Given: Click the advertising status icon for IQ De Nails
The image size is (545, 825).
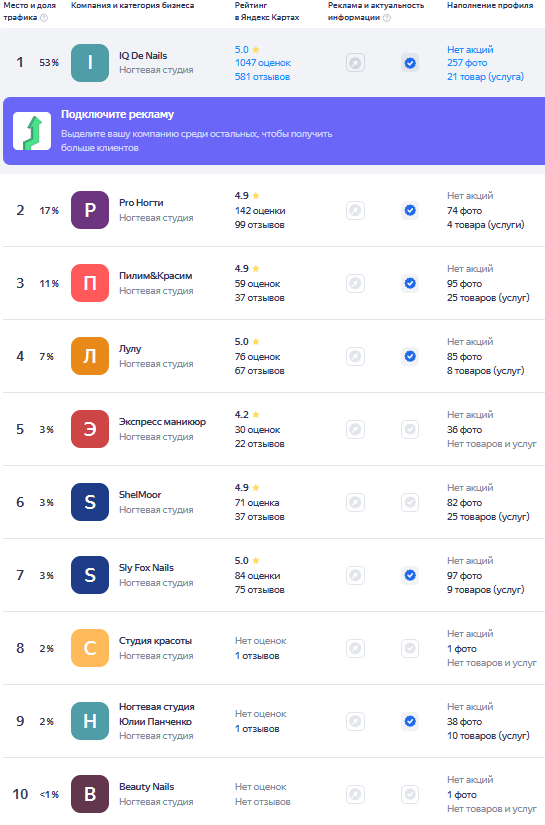Looking at the screenshot, I should [356, 63].
